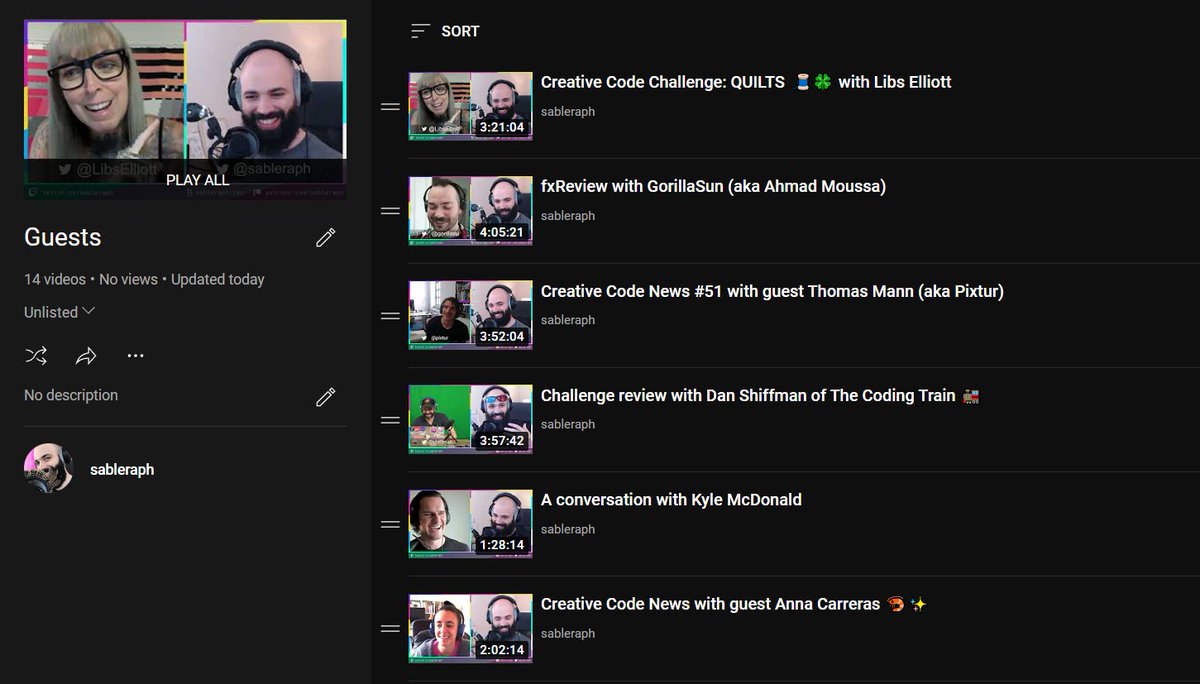The height and width of the screenshot is (684, 1200).
Task: Edit the Guests playlist title with pencil icon
Action: pos(325,237)
